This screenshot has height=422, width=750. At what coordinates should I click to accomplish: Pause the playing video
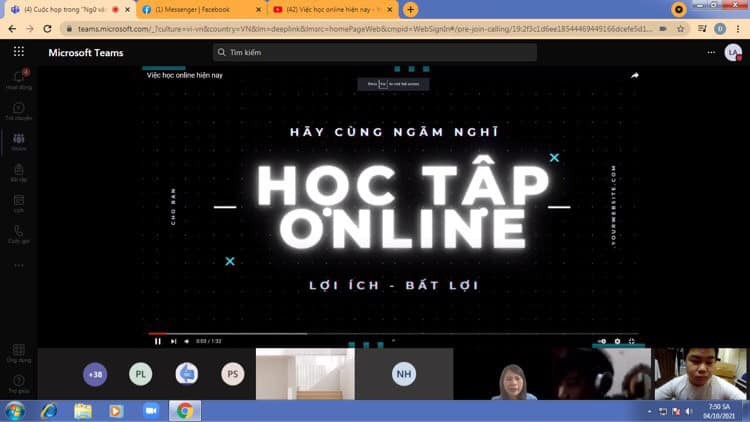[x=157, y=341]
